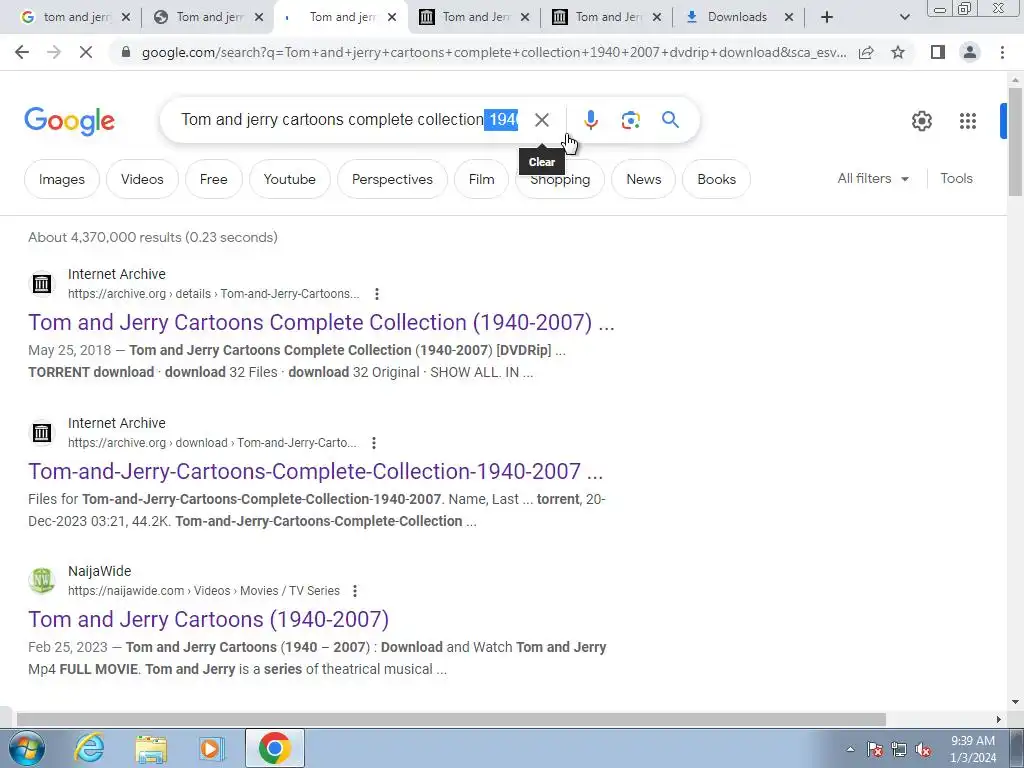Open Windows Media Player from the taskbar
1024x768 pixels.
[212, 748]
